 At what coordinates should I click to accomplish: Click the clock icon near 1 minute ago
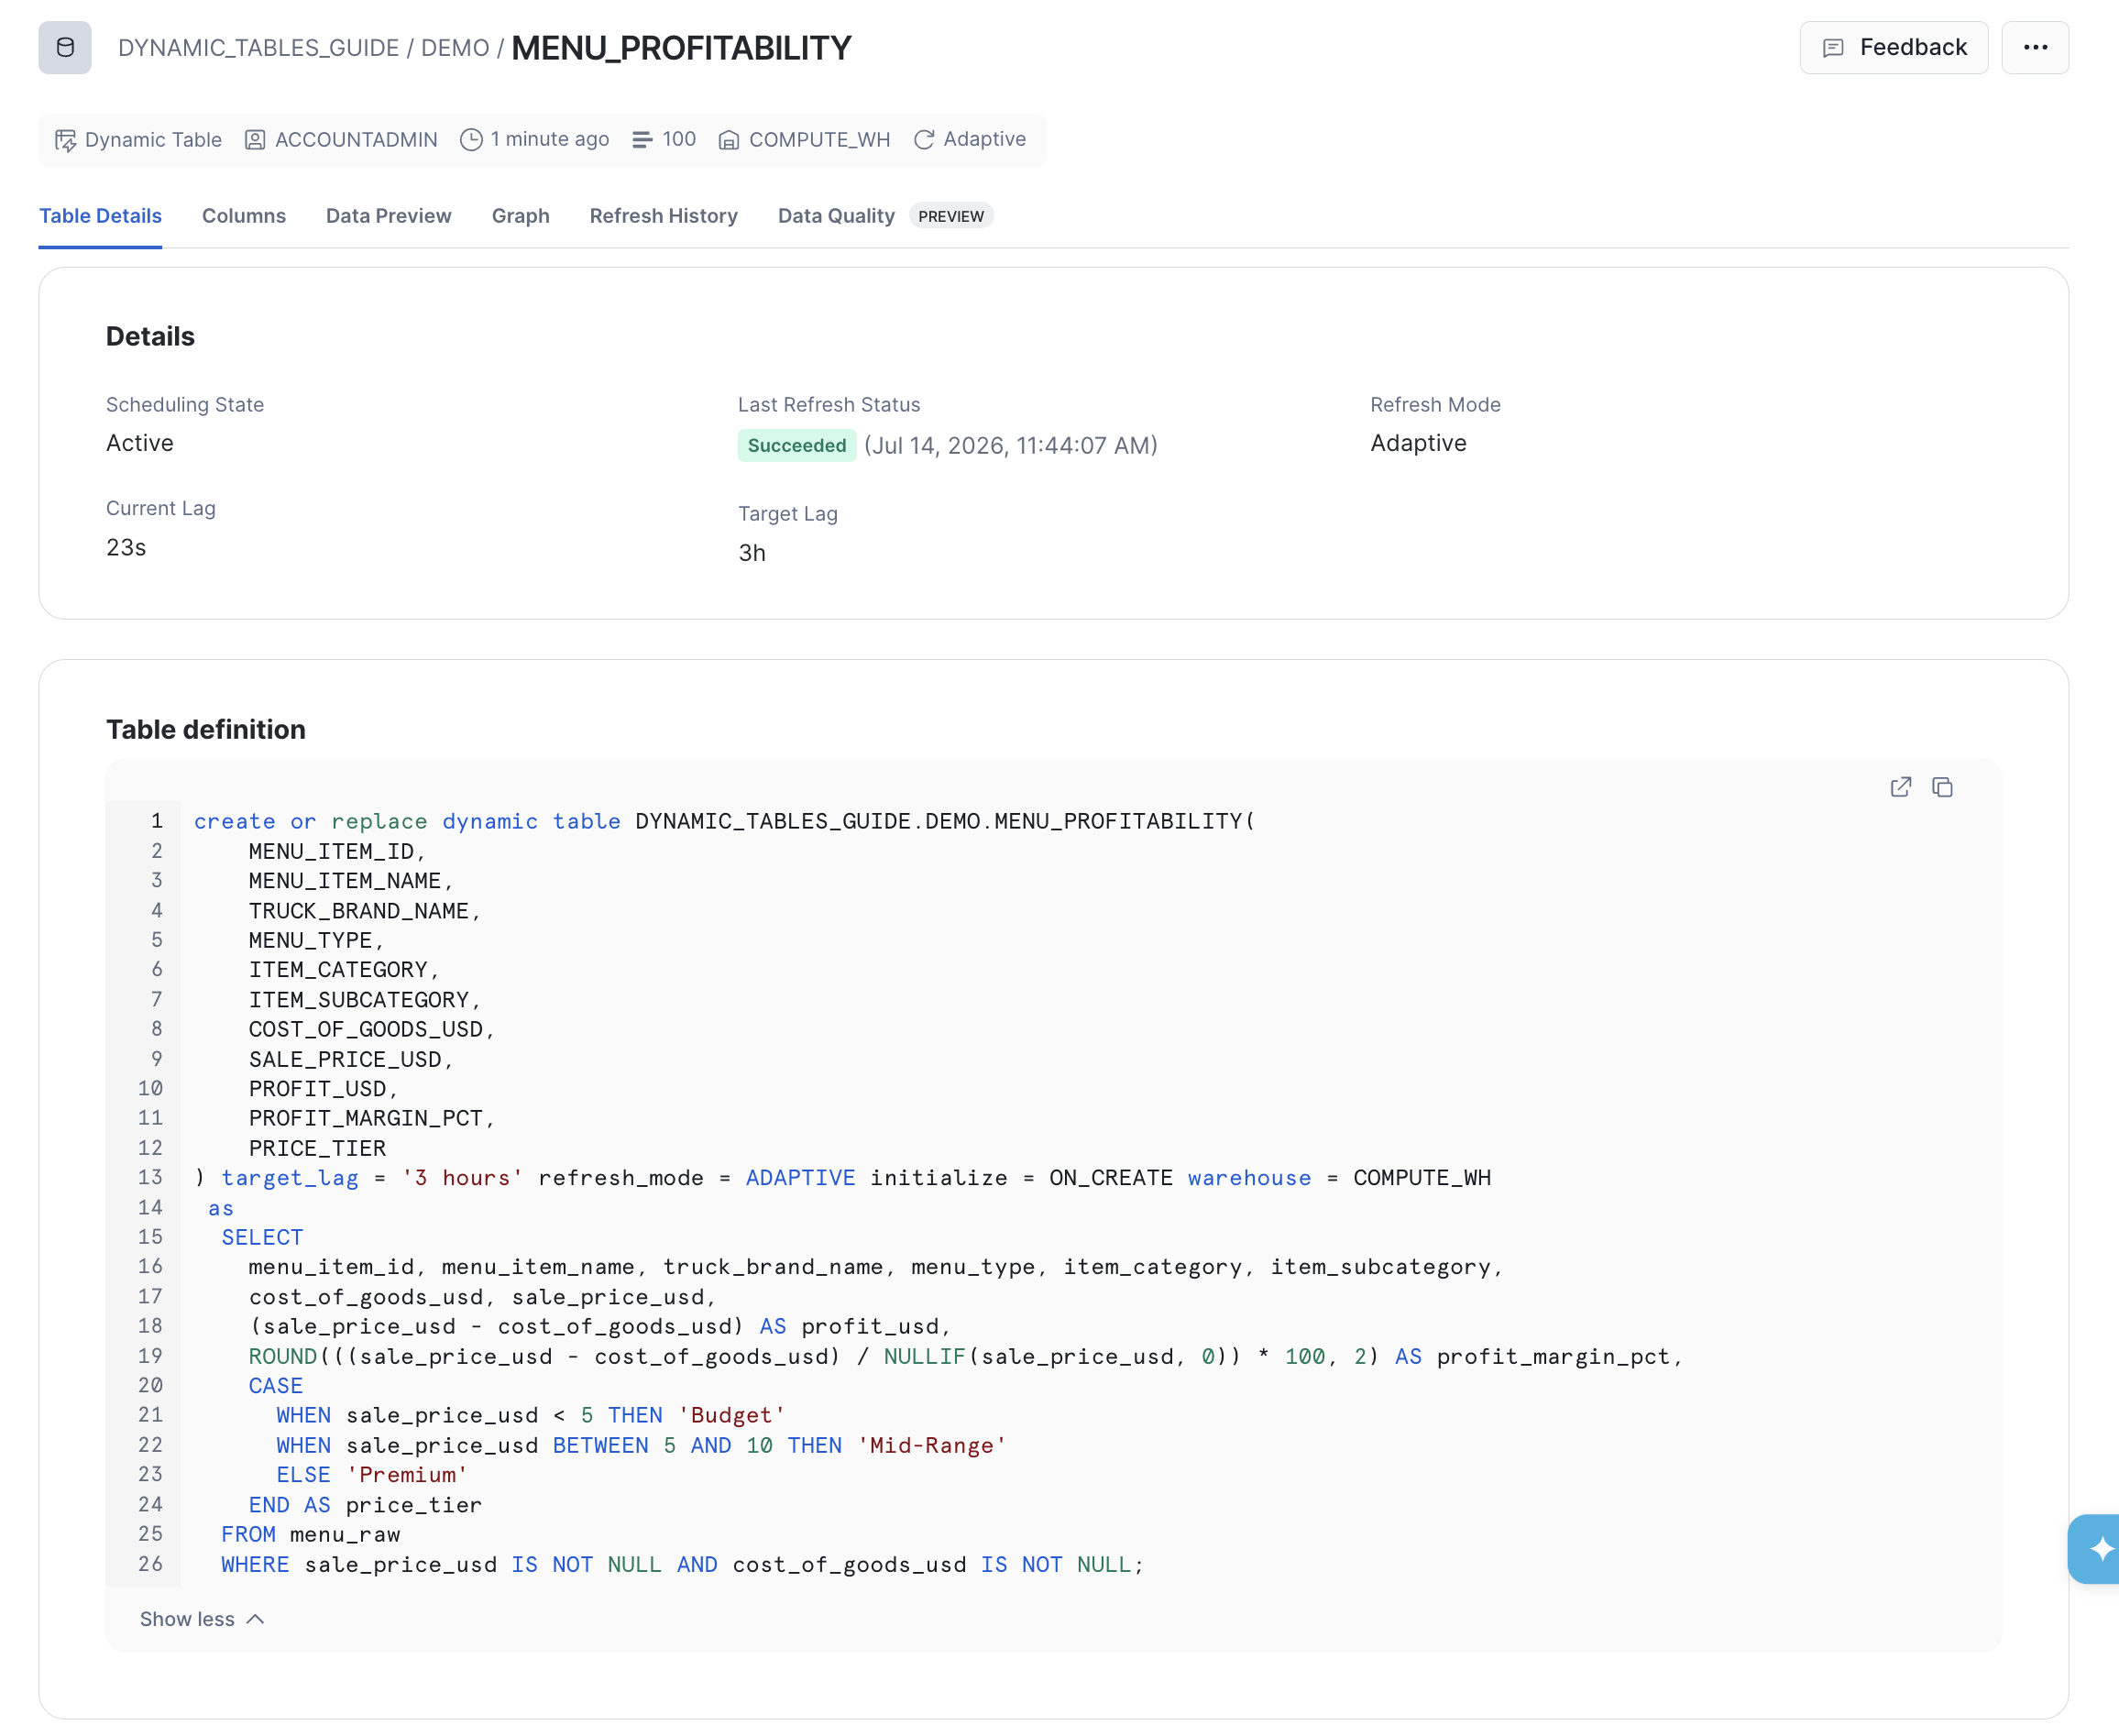click(471, 140)
